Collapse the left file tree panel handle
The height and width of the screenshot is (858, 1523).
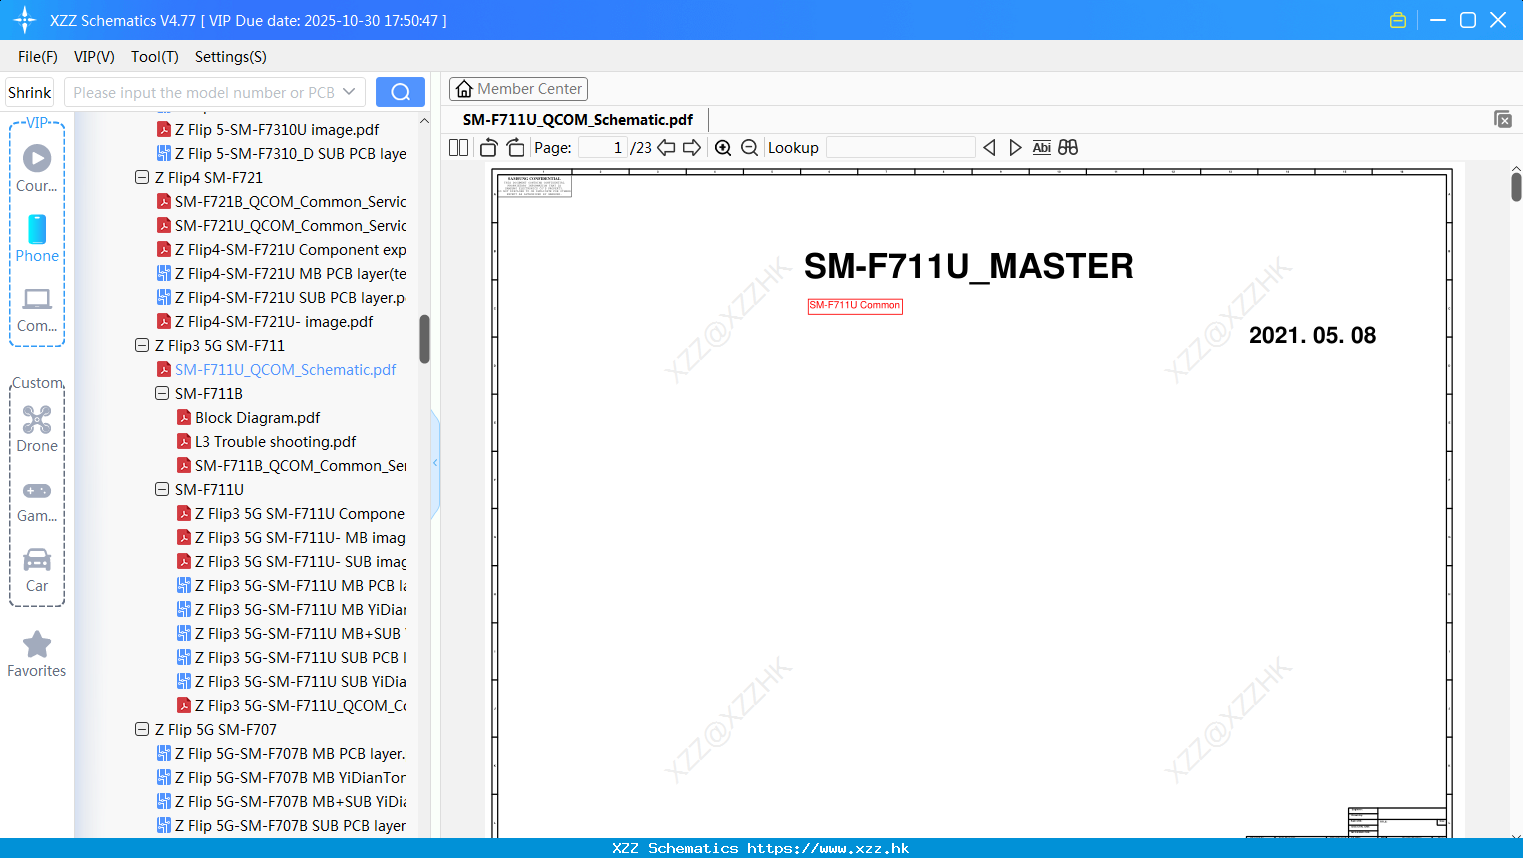[435, 463]
